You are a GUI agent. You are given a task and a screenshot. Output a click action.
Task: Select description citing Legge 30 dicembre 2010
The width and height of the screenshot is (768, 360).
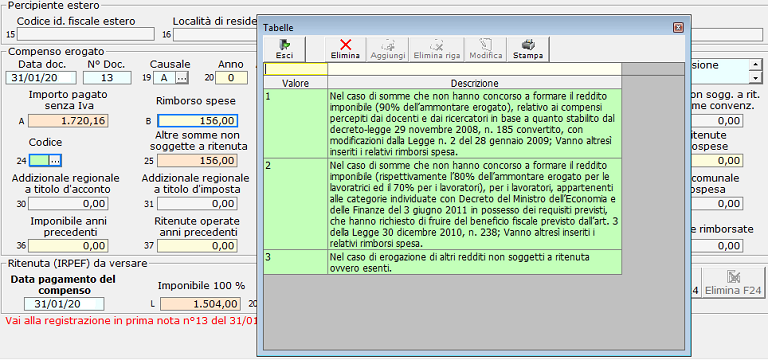[474, 203]
